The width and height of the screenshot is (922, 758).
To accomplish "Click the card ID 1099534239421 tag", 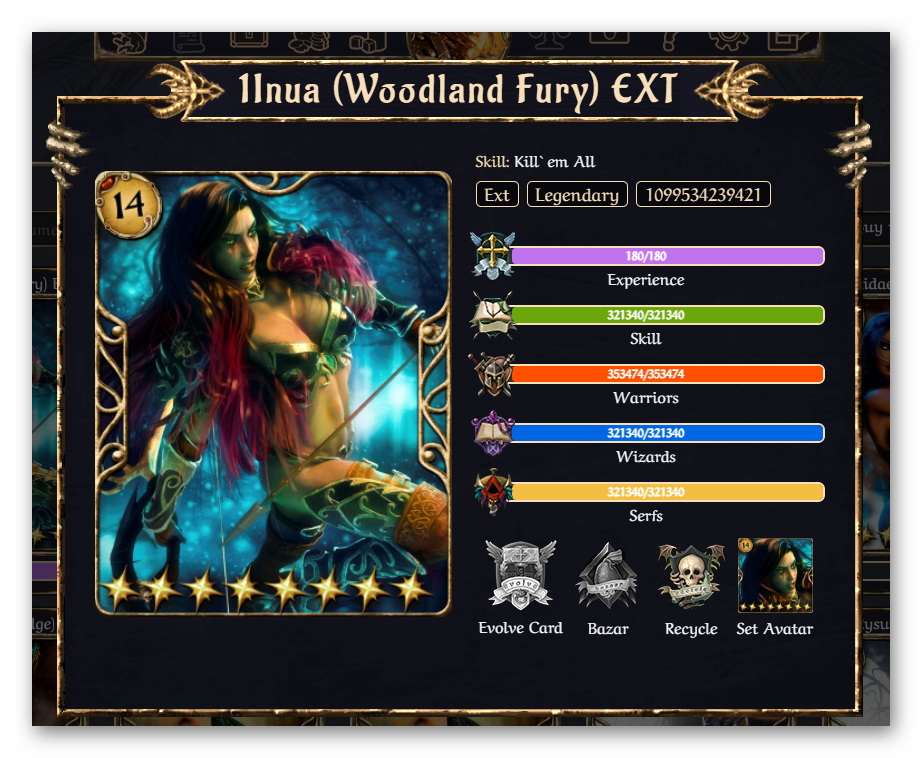I will click(x=703, y=195).
